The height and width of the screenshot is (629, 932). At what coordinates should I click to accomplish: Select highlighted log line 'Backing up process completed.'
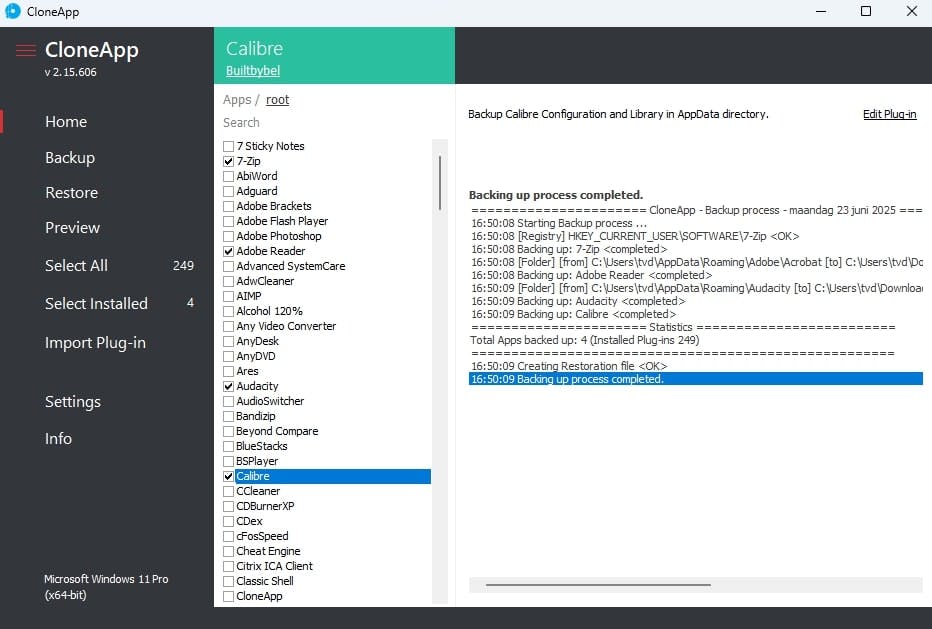coord(695,379)
